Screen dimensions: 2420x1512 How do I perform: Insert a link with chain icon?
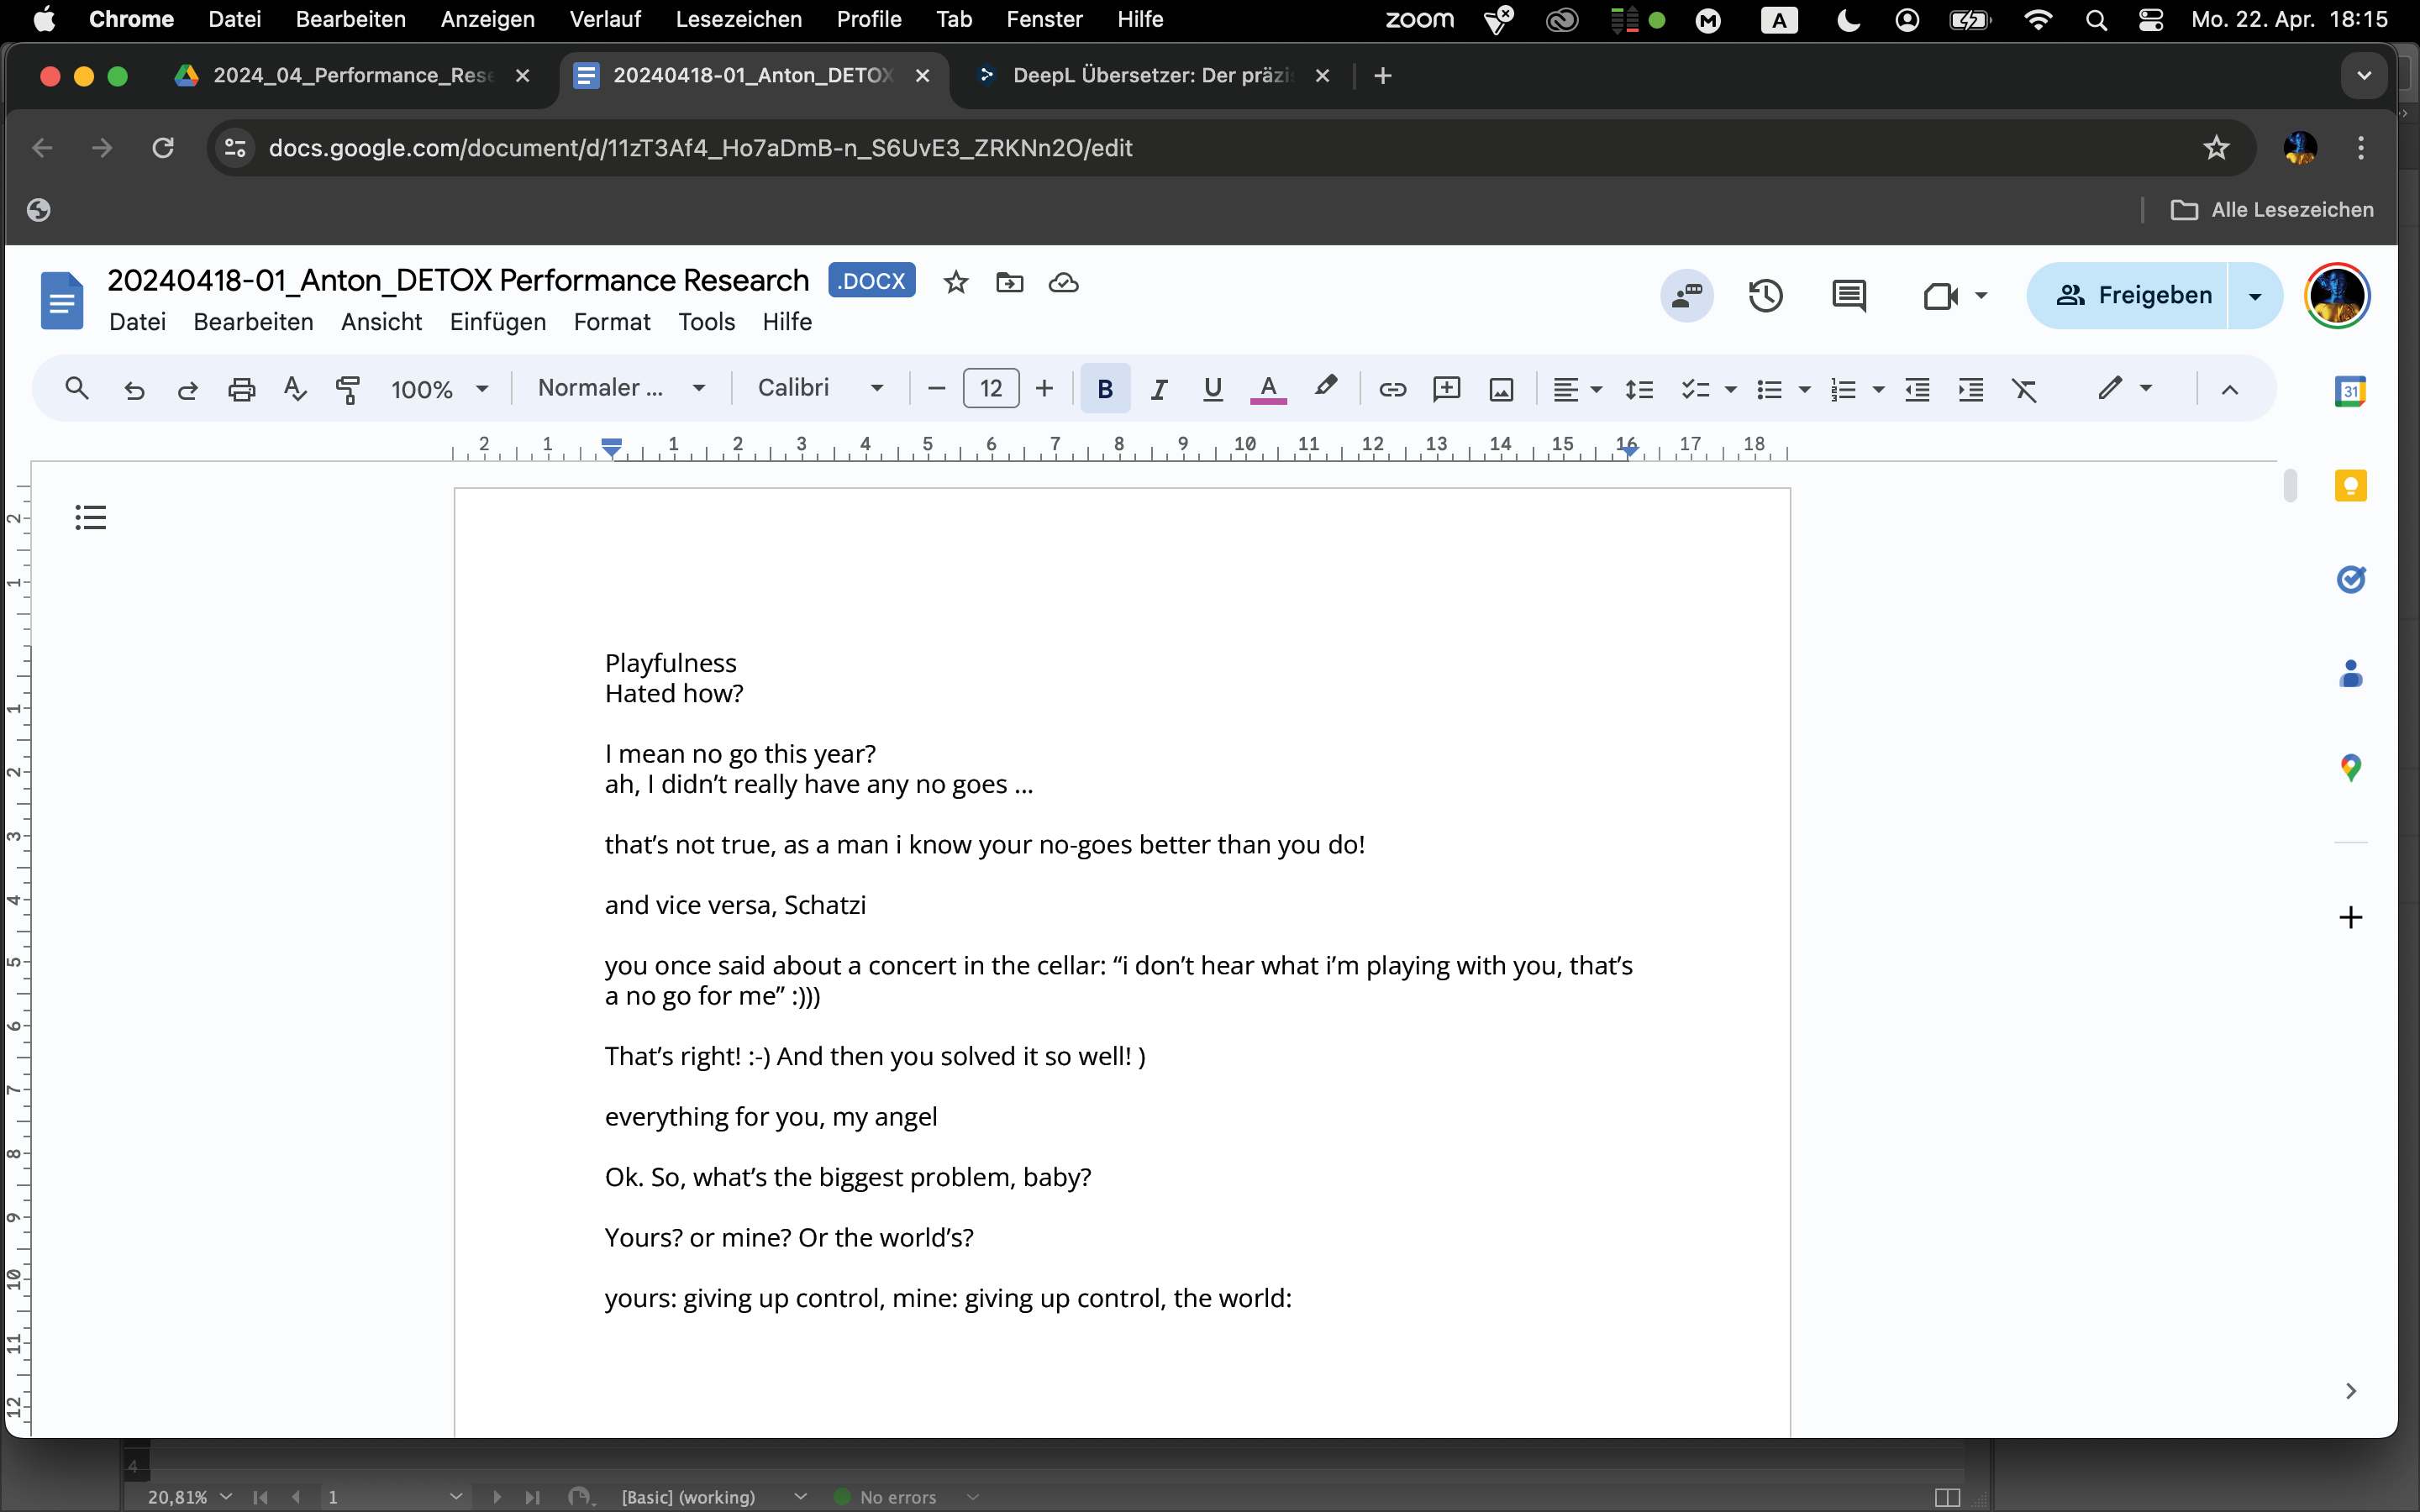[x=1392, y=389]
